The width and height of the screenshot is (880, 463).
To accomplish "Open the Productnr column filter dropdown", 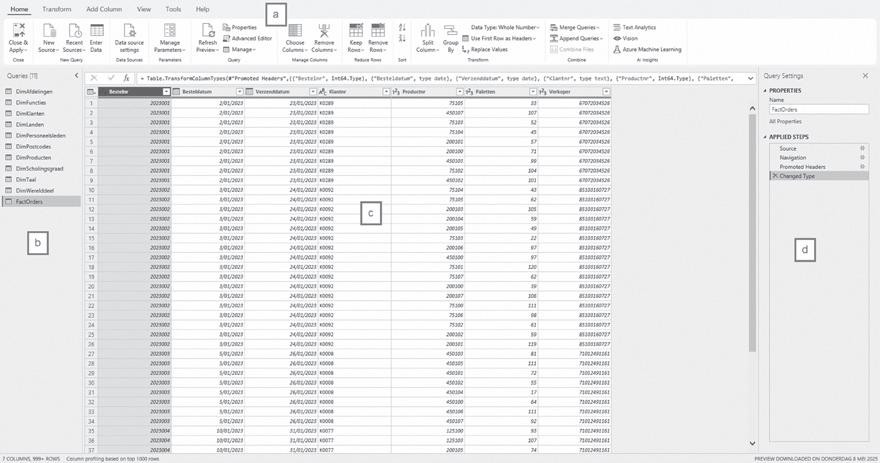I will 460,91.
